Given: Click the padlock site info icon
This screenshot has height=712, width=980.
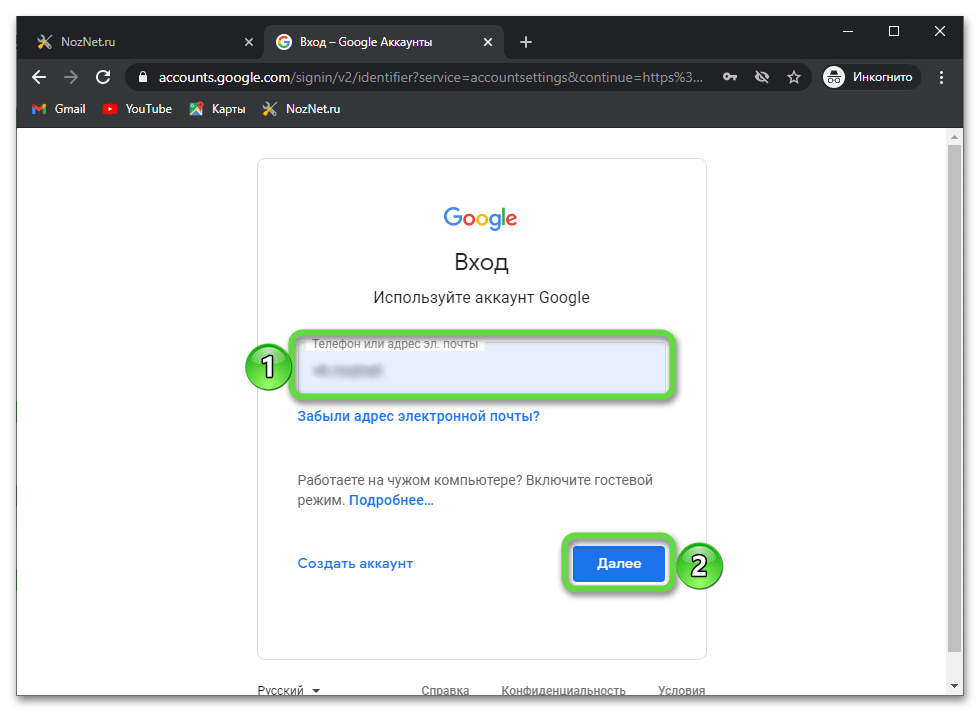Looking at the screenshot, I should click(x=143, y=77).
